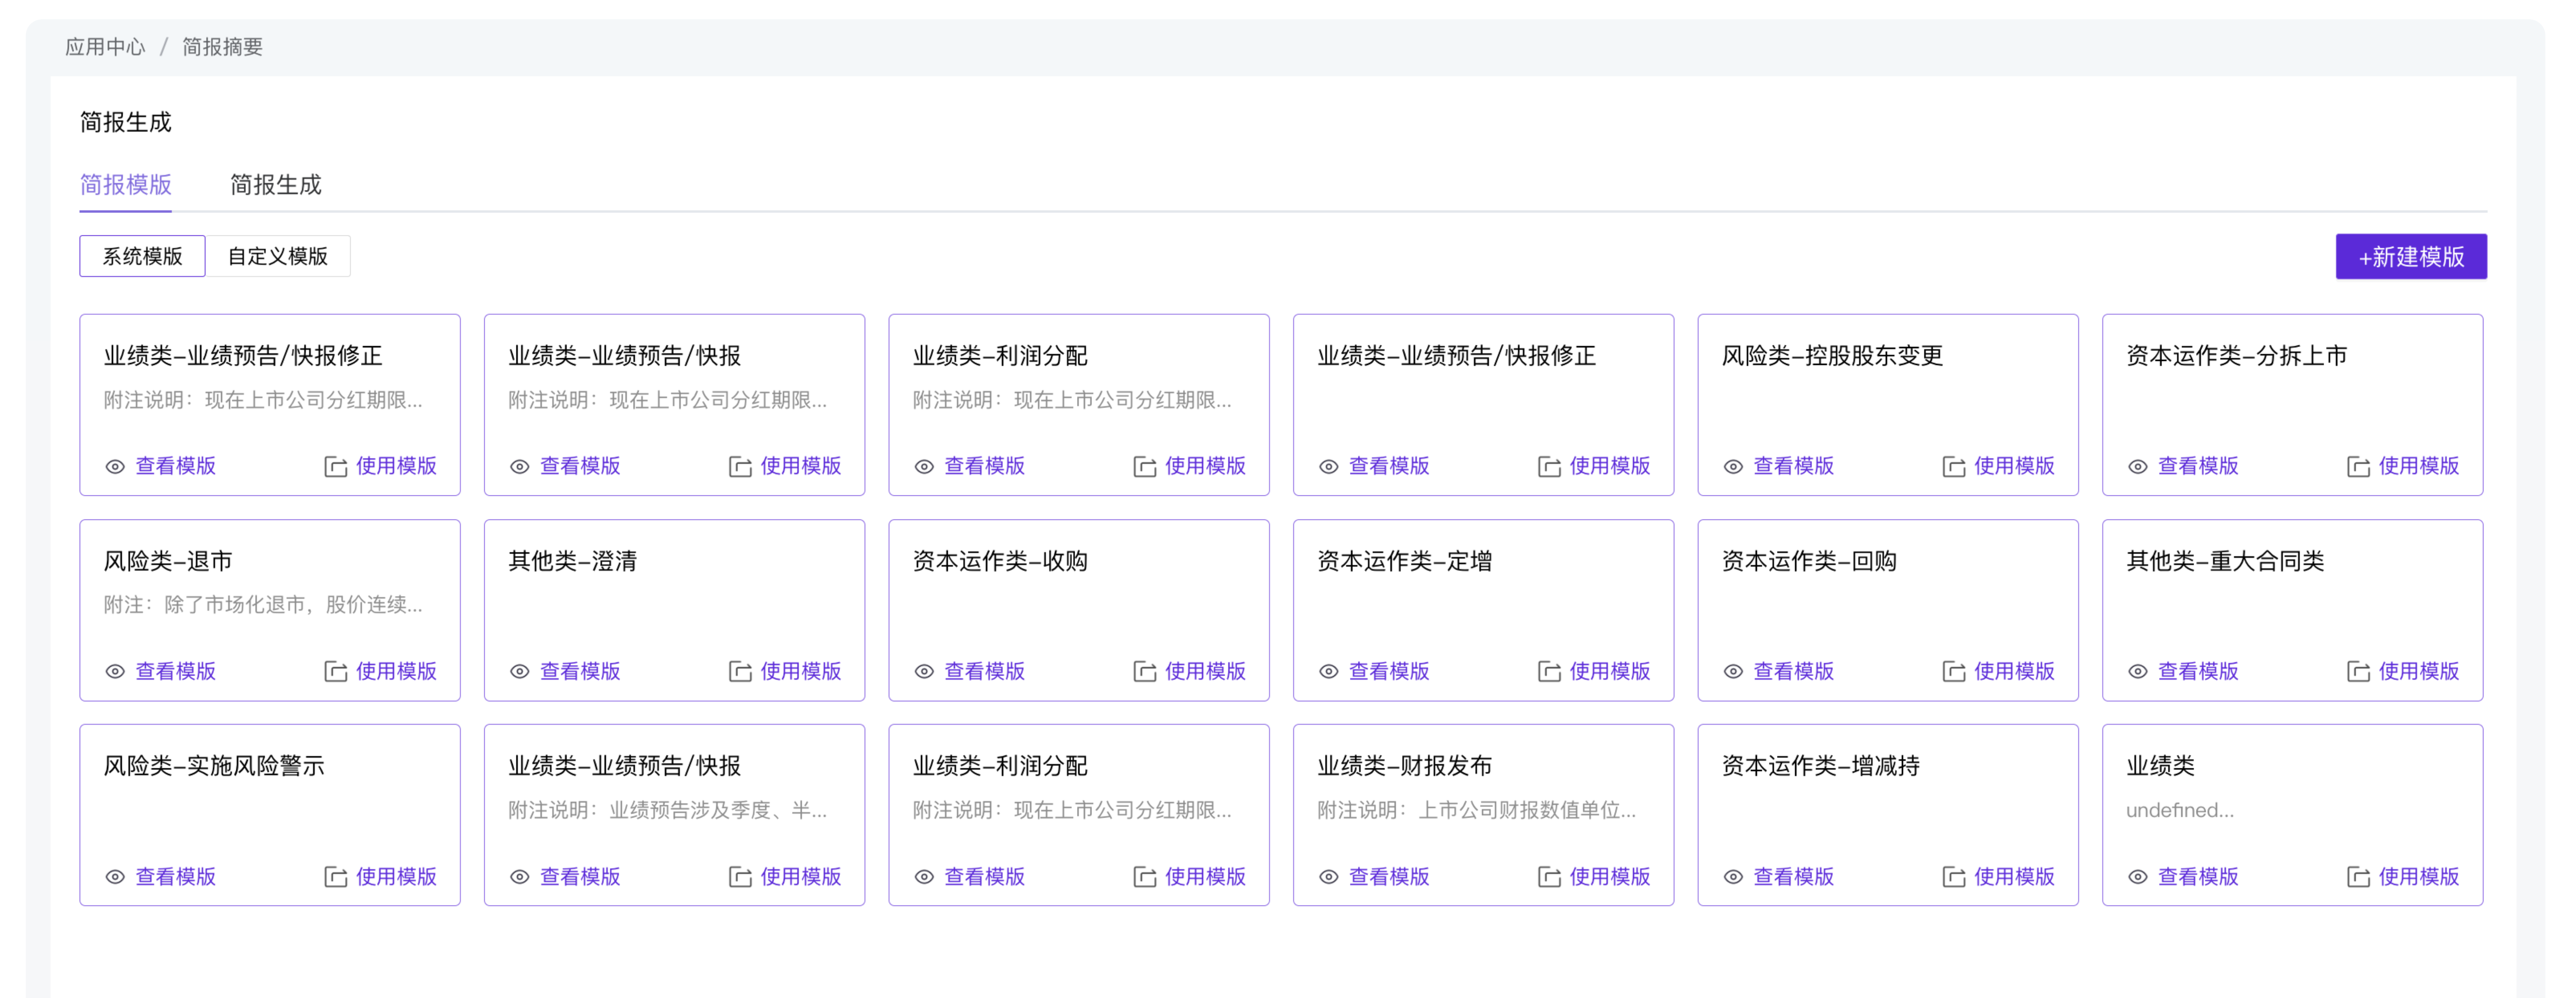
Task: Click use-template icon on 其他类–澄清 card
Action: [740, 672]
